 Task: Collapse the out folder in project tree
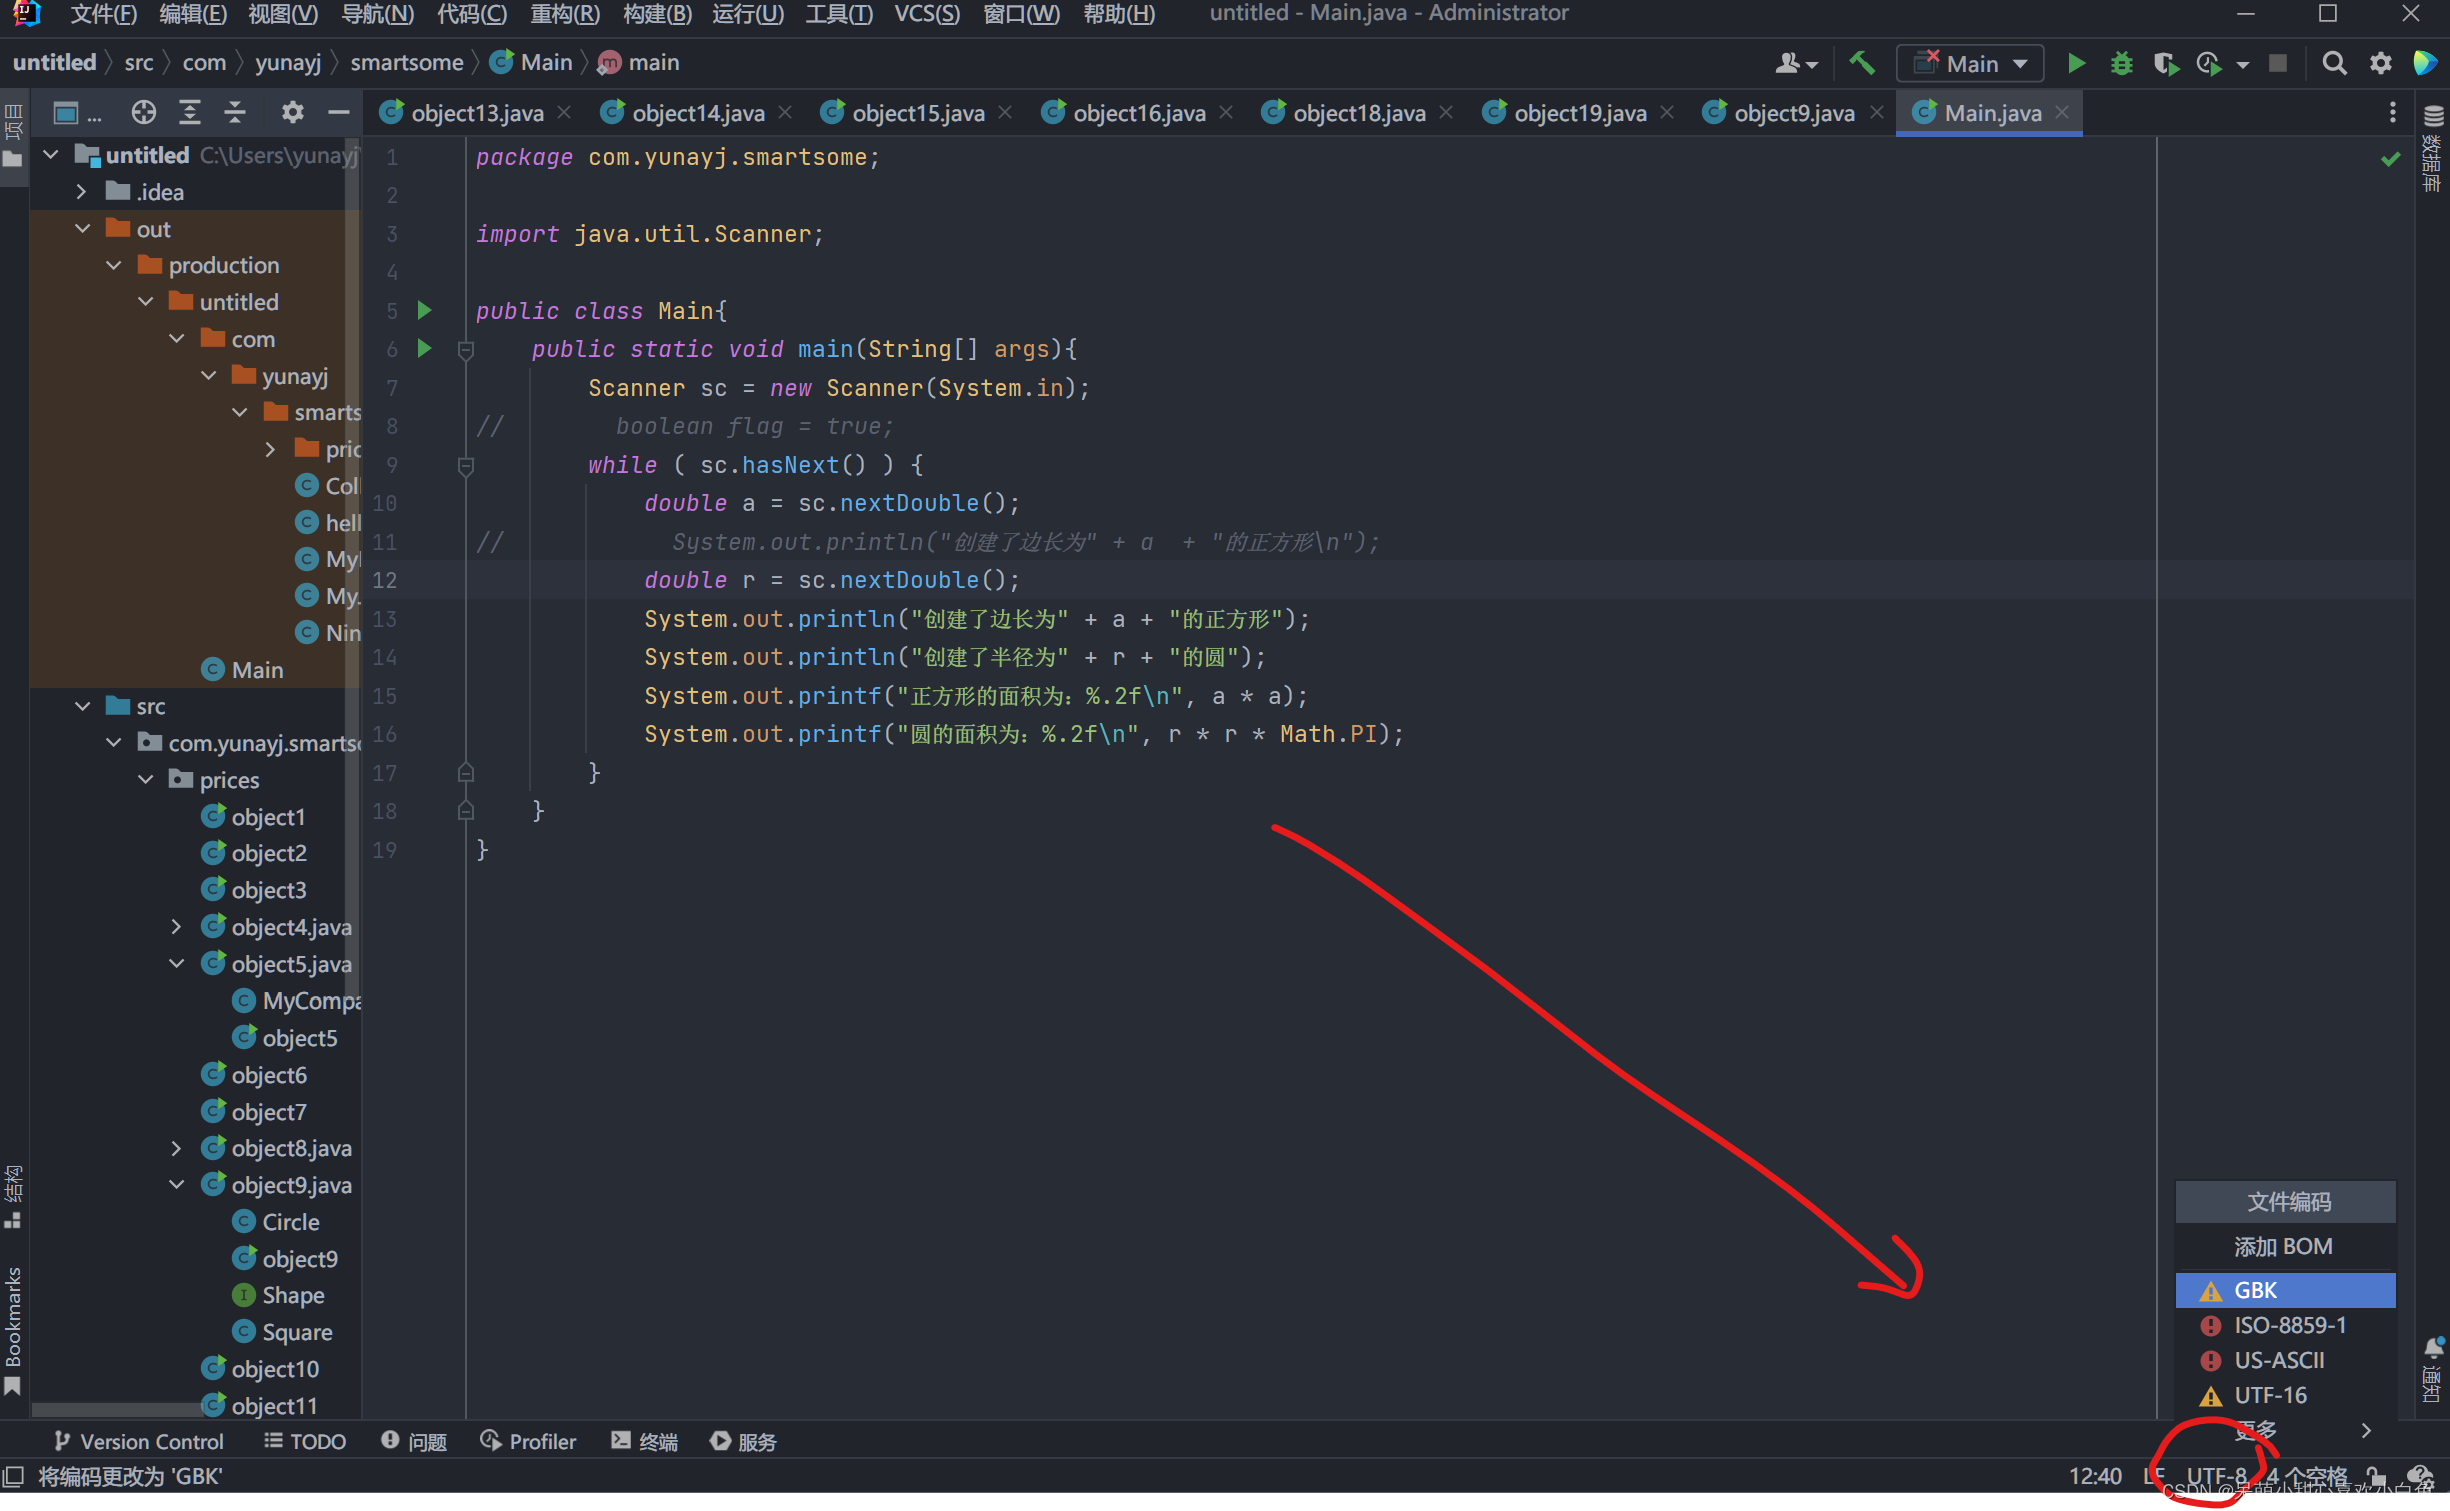point(83,229)
